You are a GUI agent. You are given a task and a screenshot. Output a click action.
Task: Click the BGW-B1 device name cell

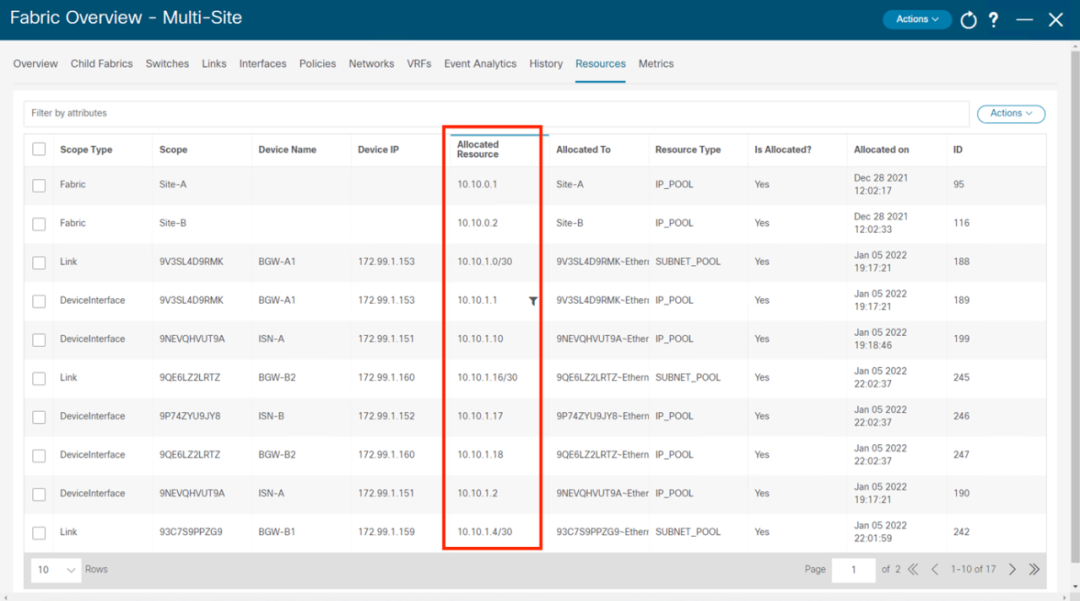coord(277,531)
